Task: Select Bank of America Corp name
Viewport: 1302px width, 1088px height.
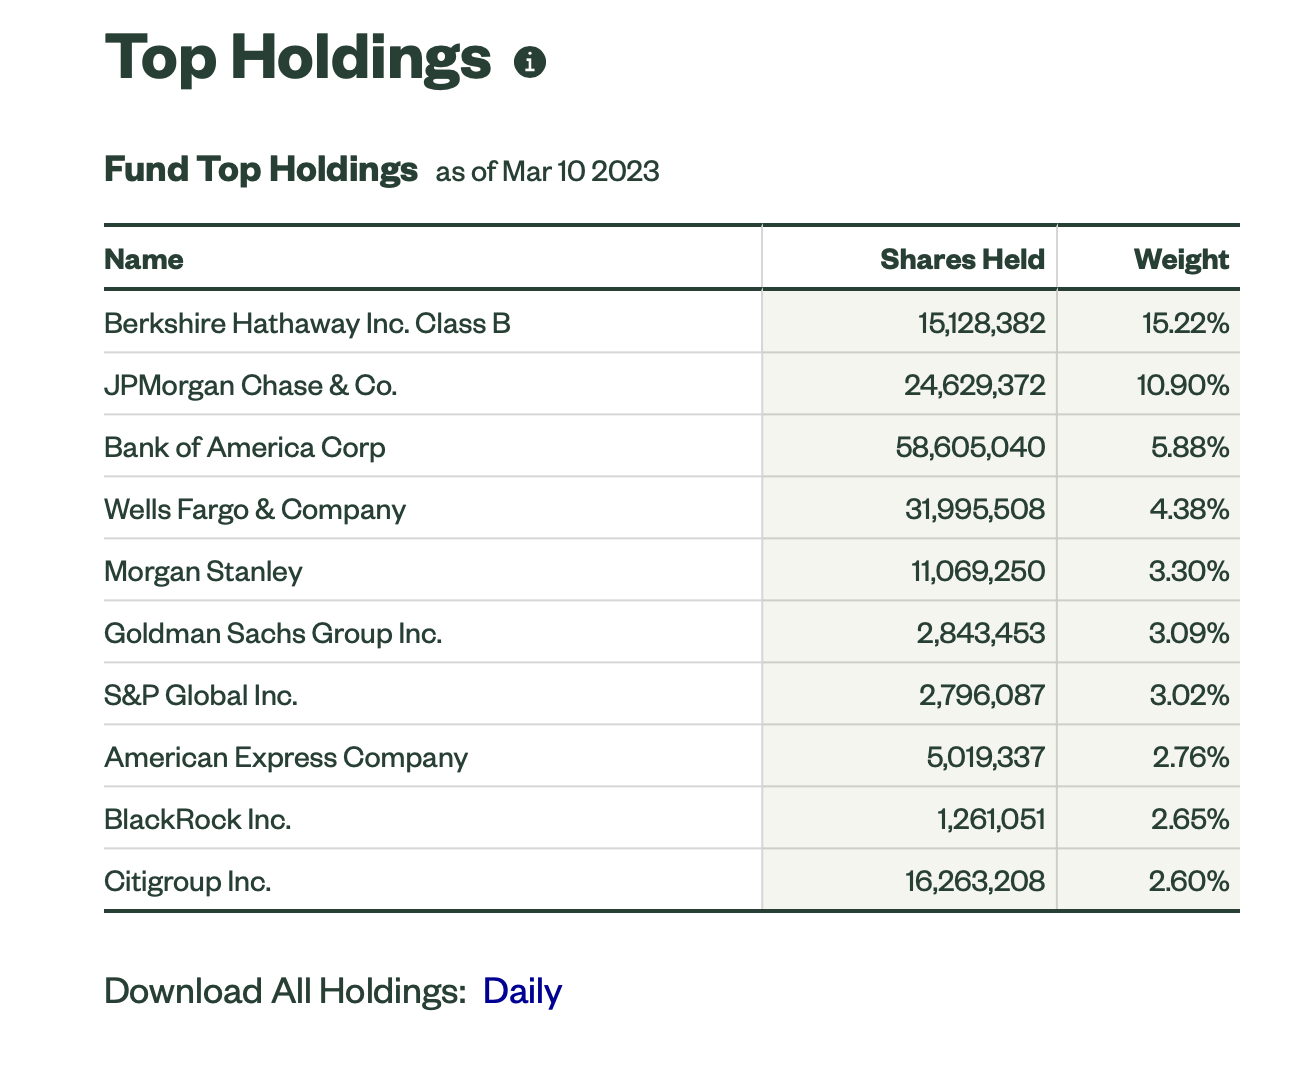Action: (245, 447)
